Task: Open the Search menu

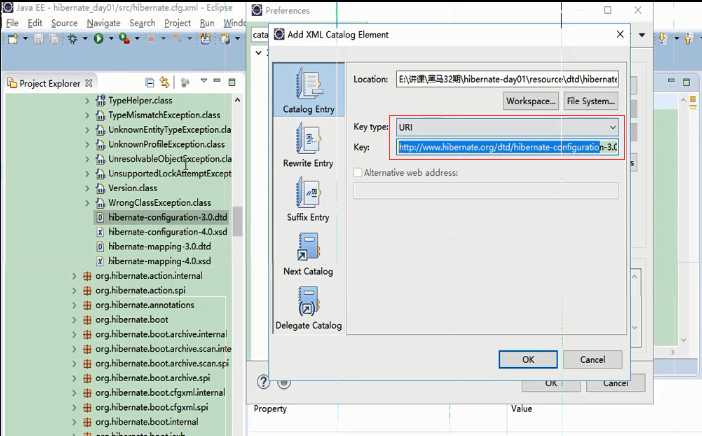Action: (142, 23)
